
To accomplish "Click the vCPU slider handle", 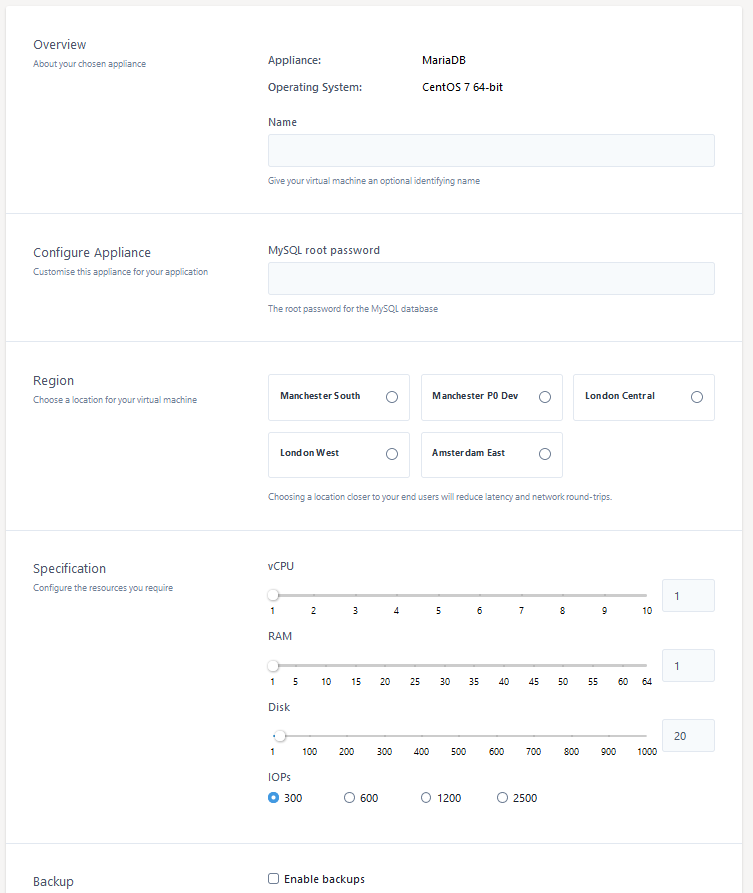I will [x=272, y=594].
